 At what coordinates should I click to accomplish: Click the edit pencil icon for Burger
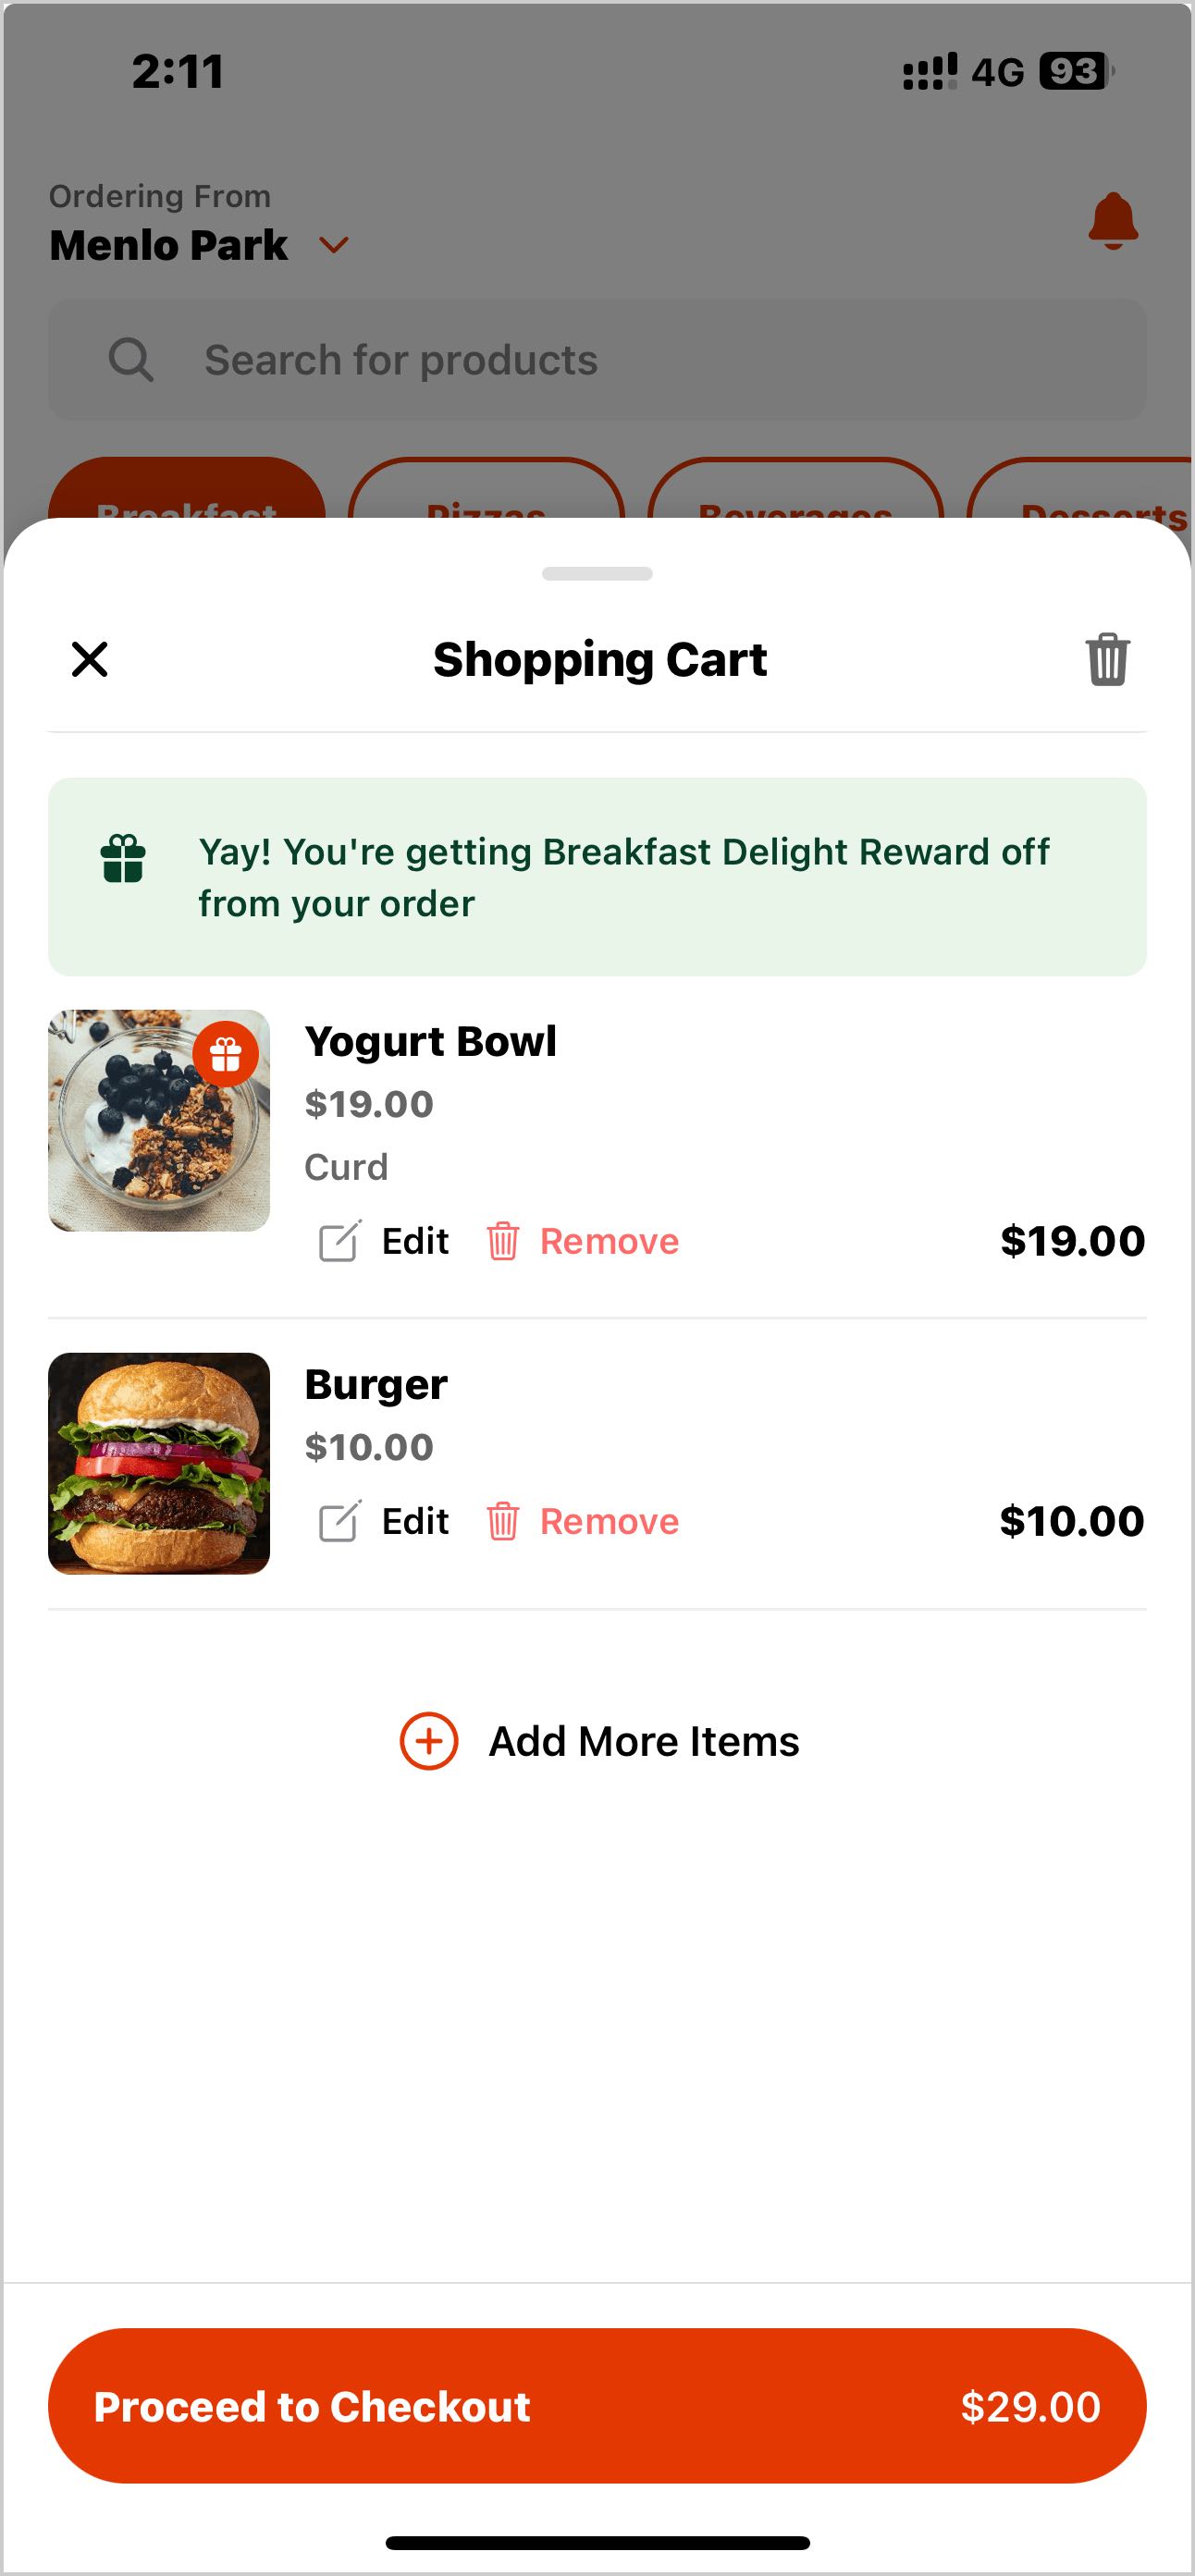pos(339,1521)
